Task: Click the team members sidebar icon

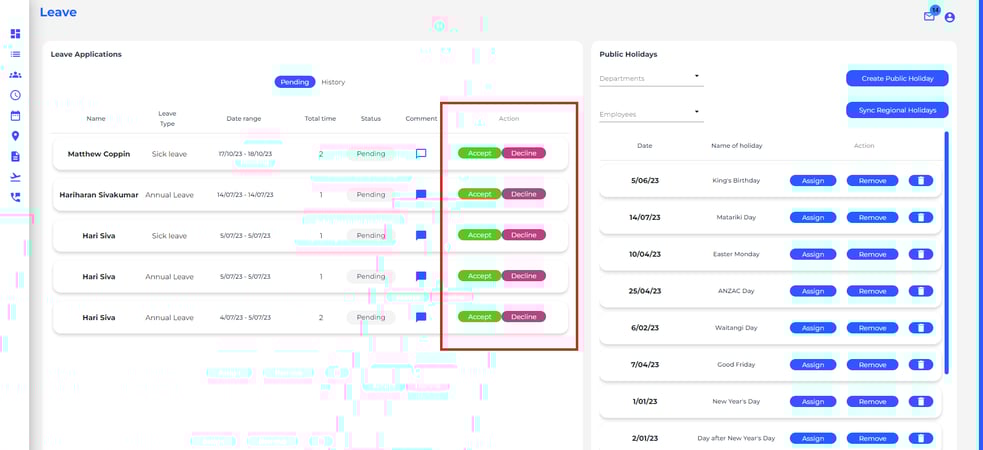Action: tap(15, 75)
